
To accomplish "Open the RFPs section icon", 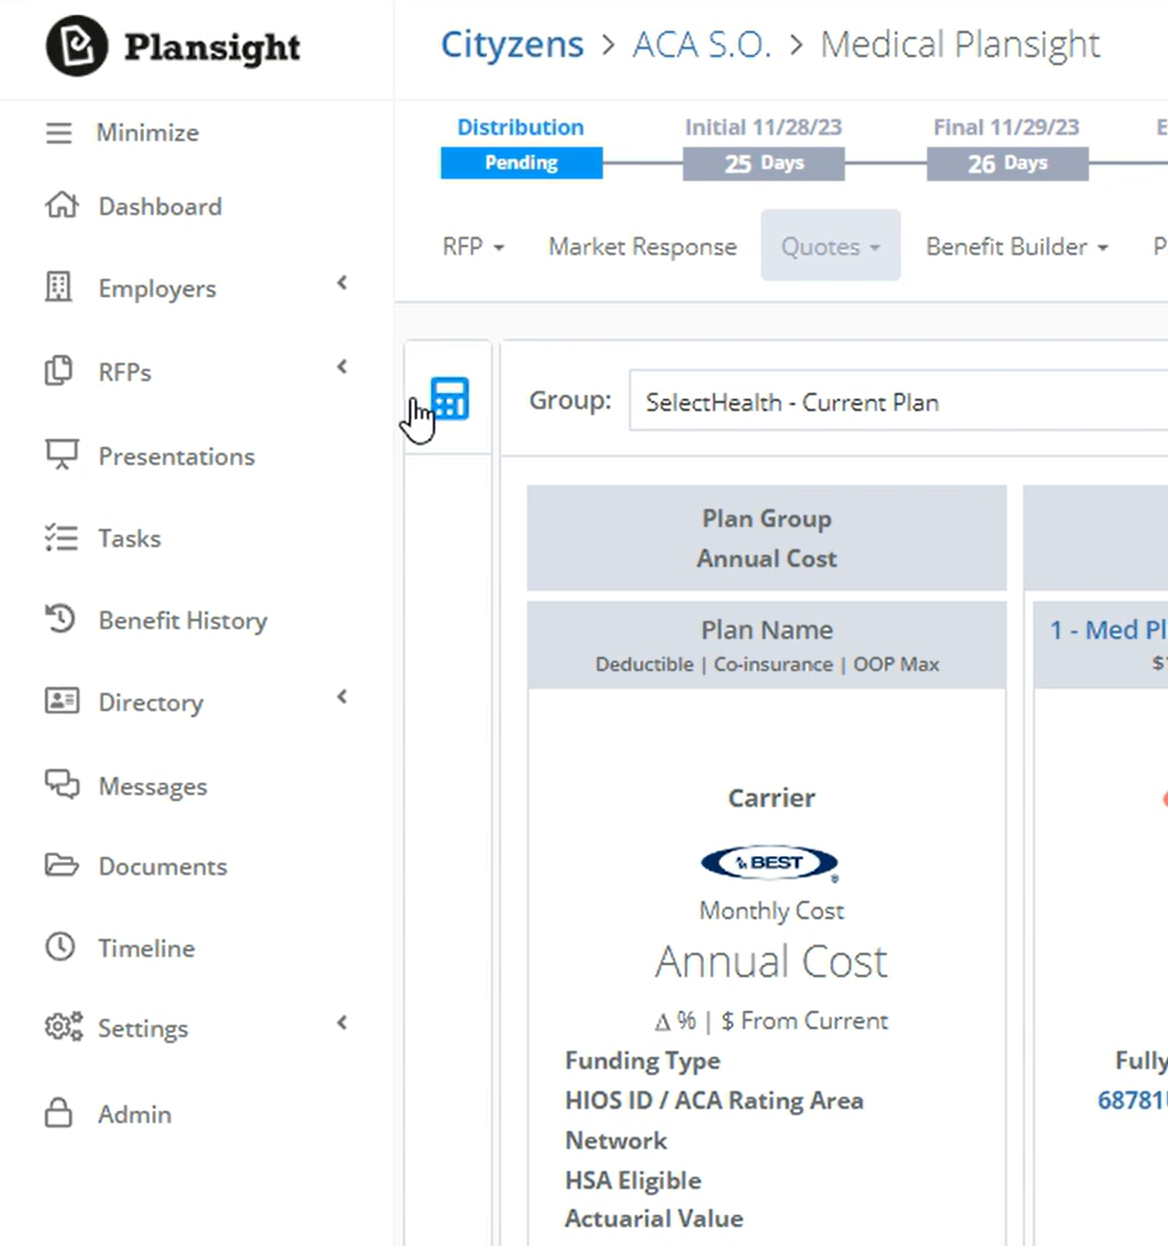I will pyautogui.click(x=60, y=370).
